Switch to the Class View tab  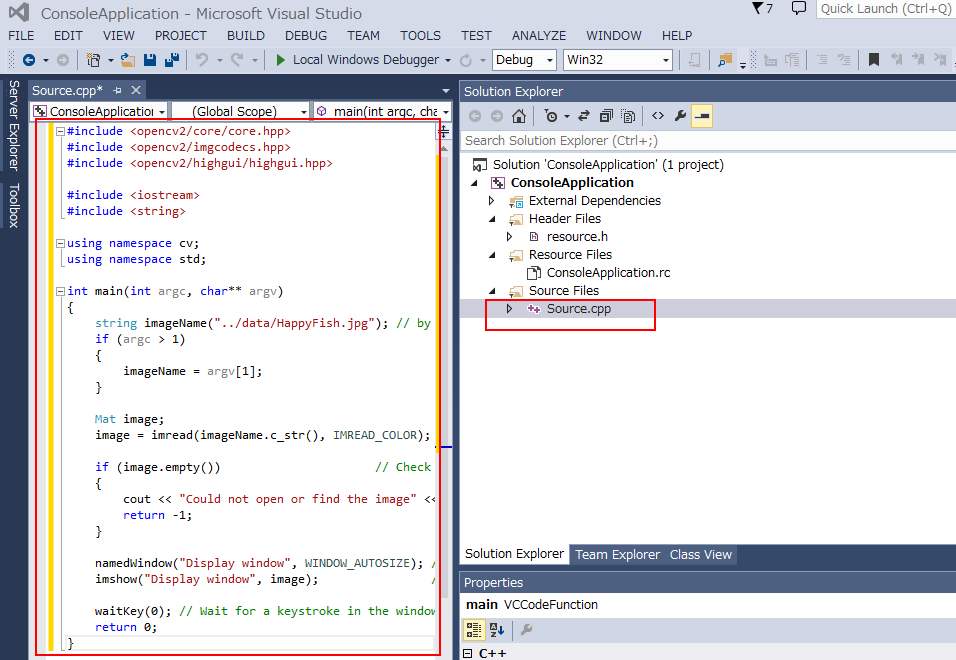click(x=701, y=555)
